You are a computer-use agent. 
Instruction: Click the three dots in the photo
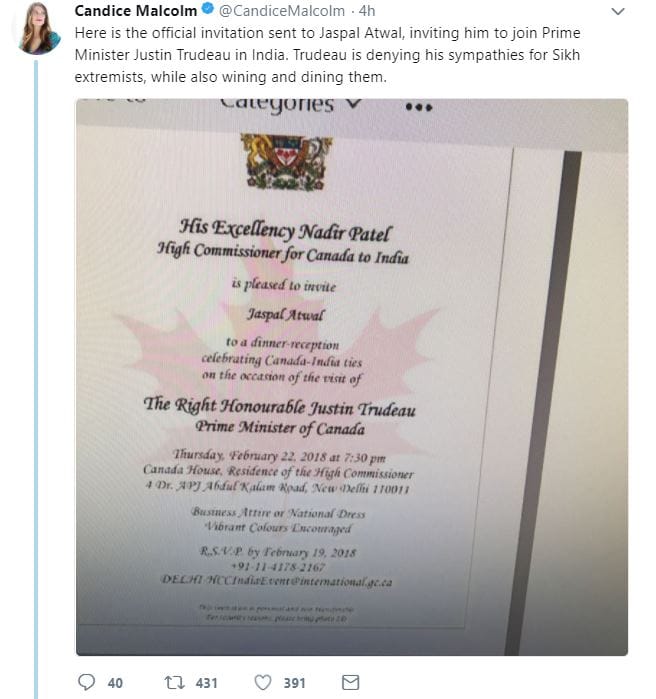click(x=420, y=106)
